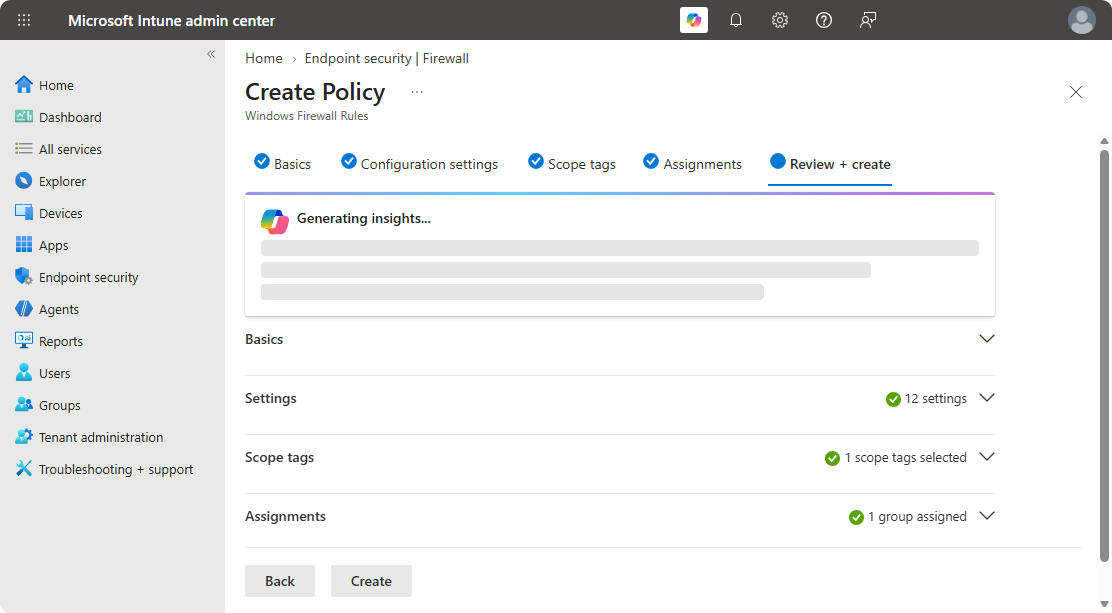Click the '1 group assigned' text

pyautogui.click(x=917, y=517)
